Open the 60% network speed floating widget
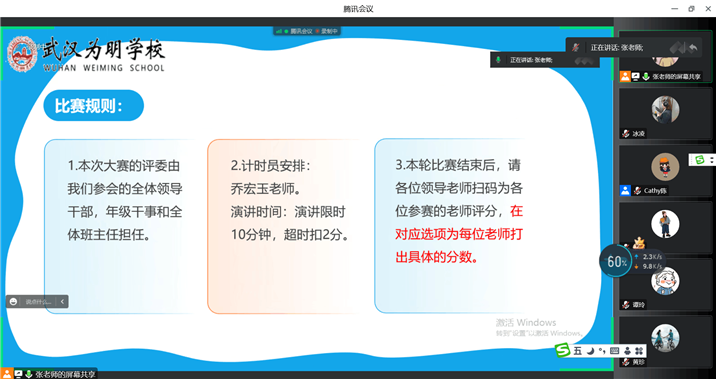Image resolution: width=716 pixels, height=379 pixels. tap(616, 262)
